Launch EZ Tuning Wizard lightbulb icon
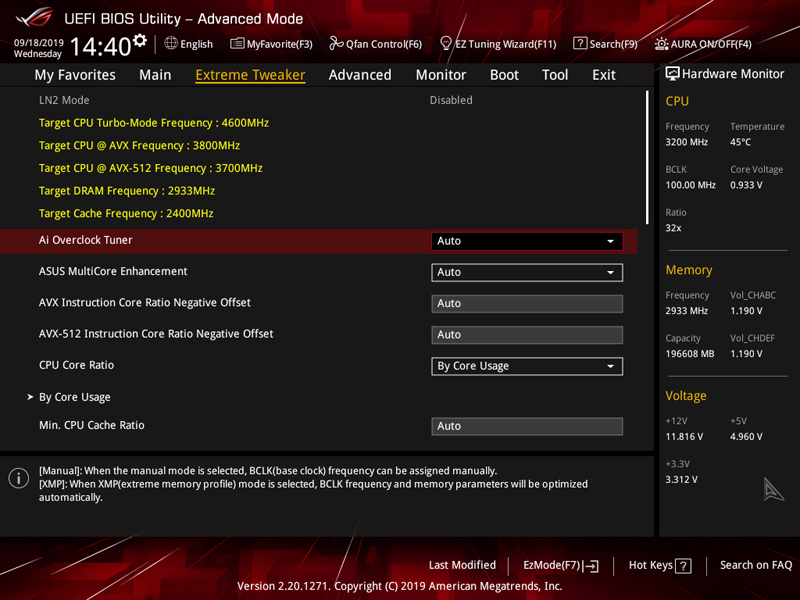Screen dimensions: 800x600 point(446,44)
